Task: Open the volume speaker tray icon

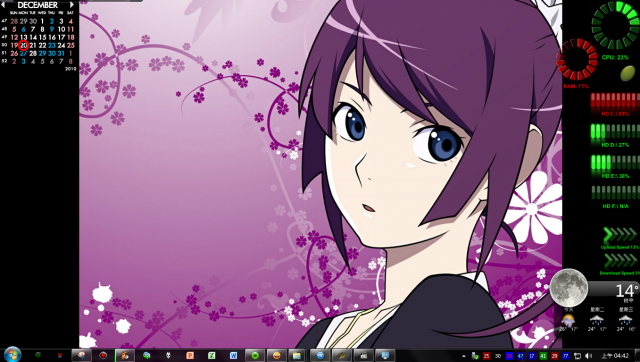Action: coord(588,356)
